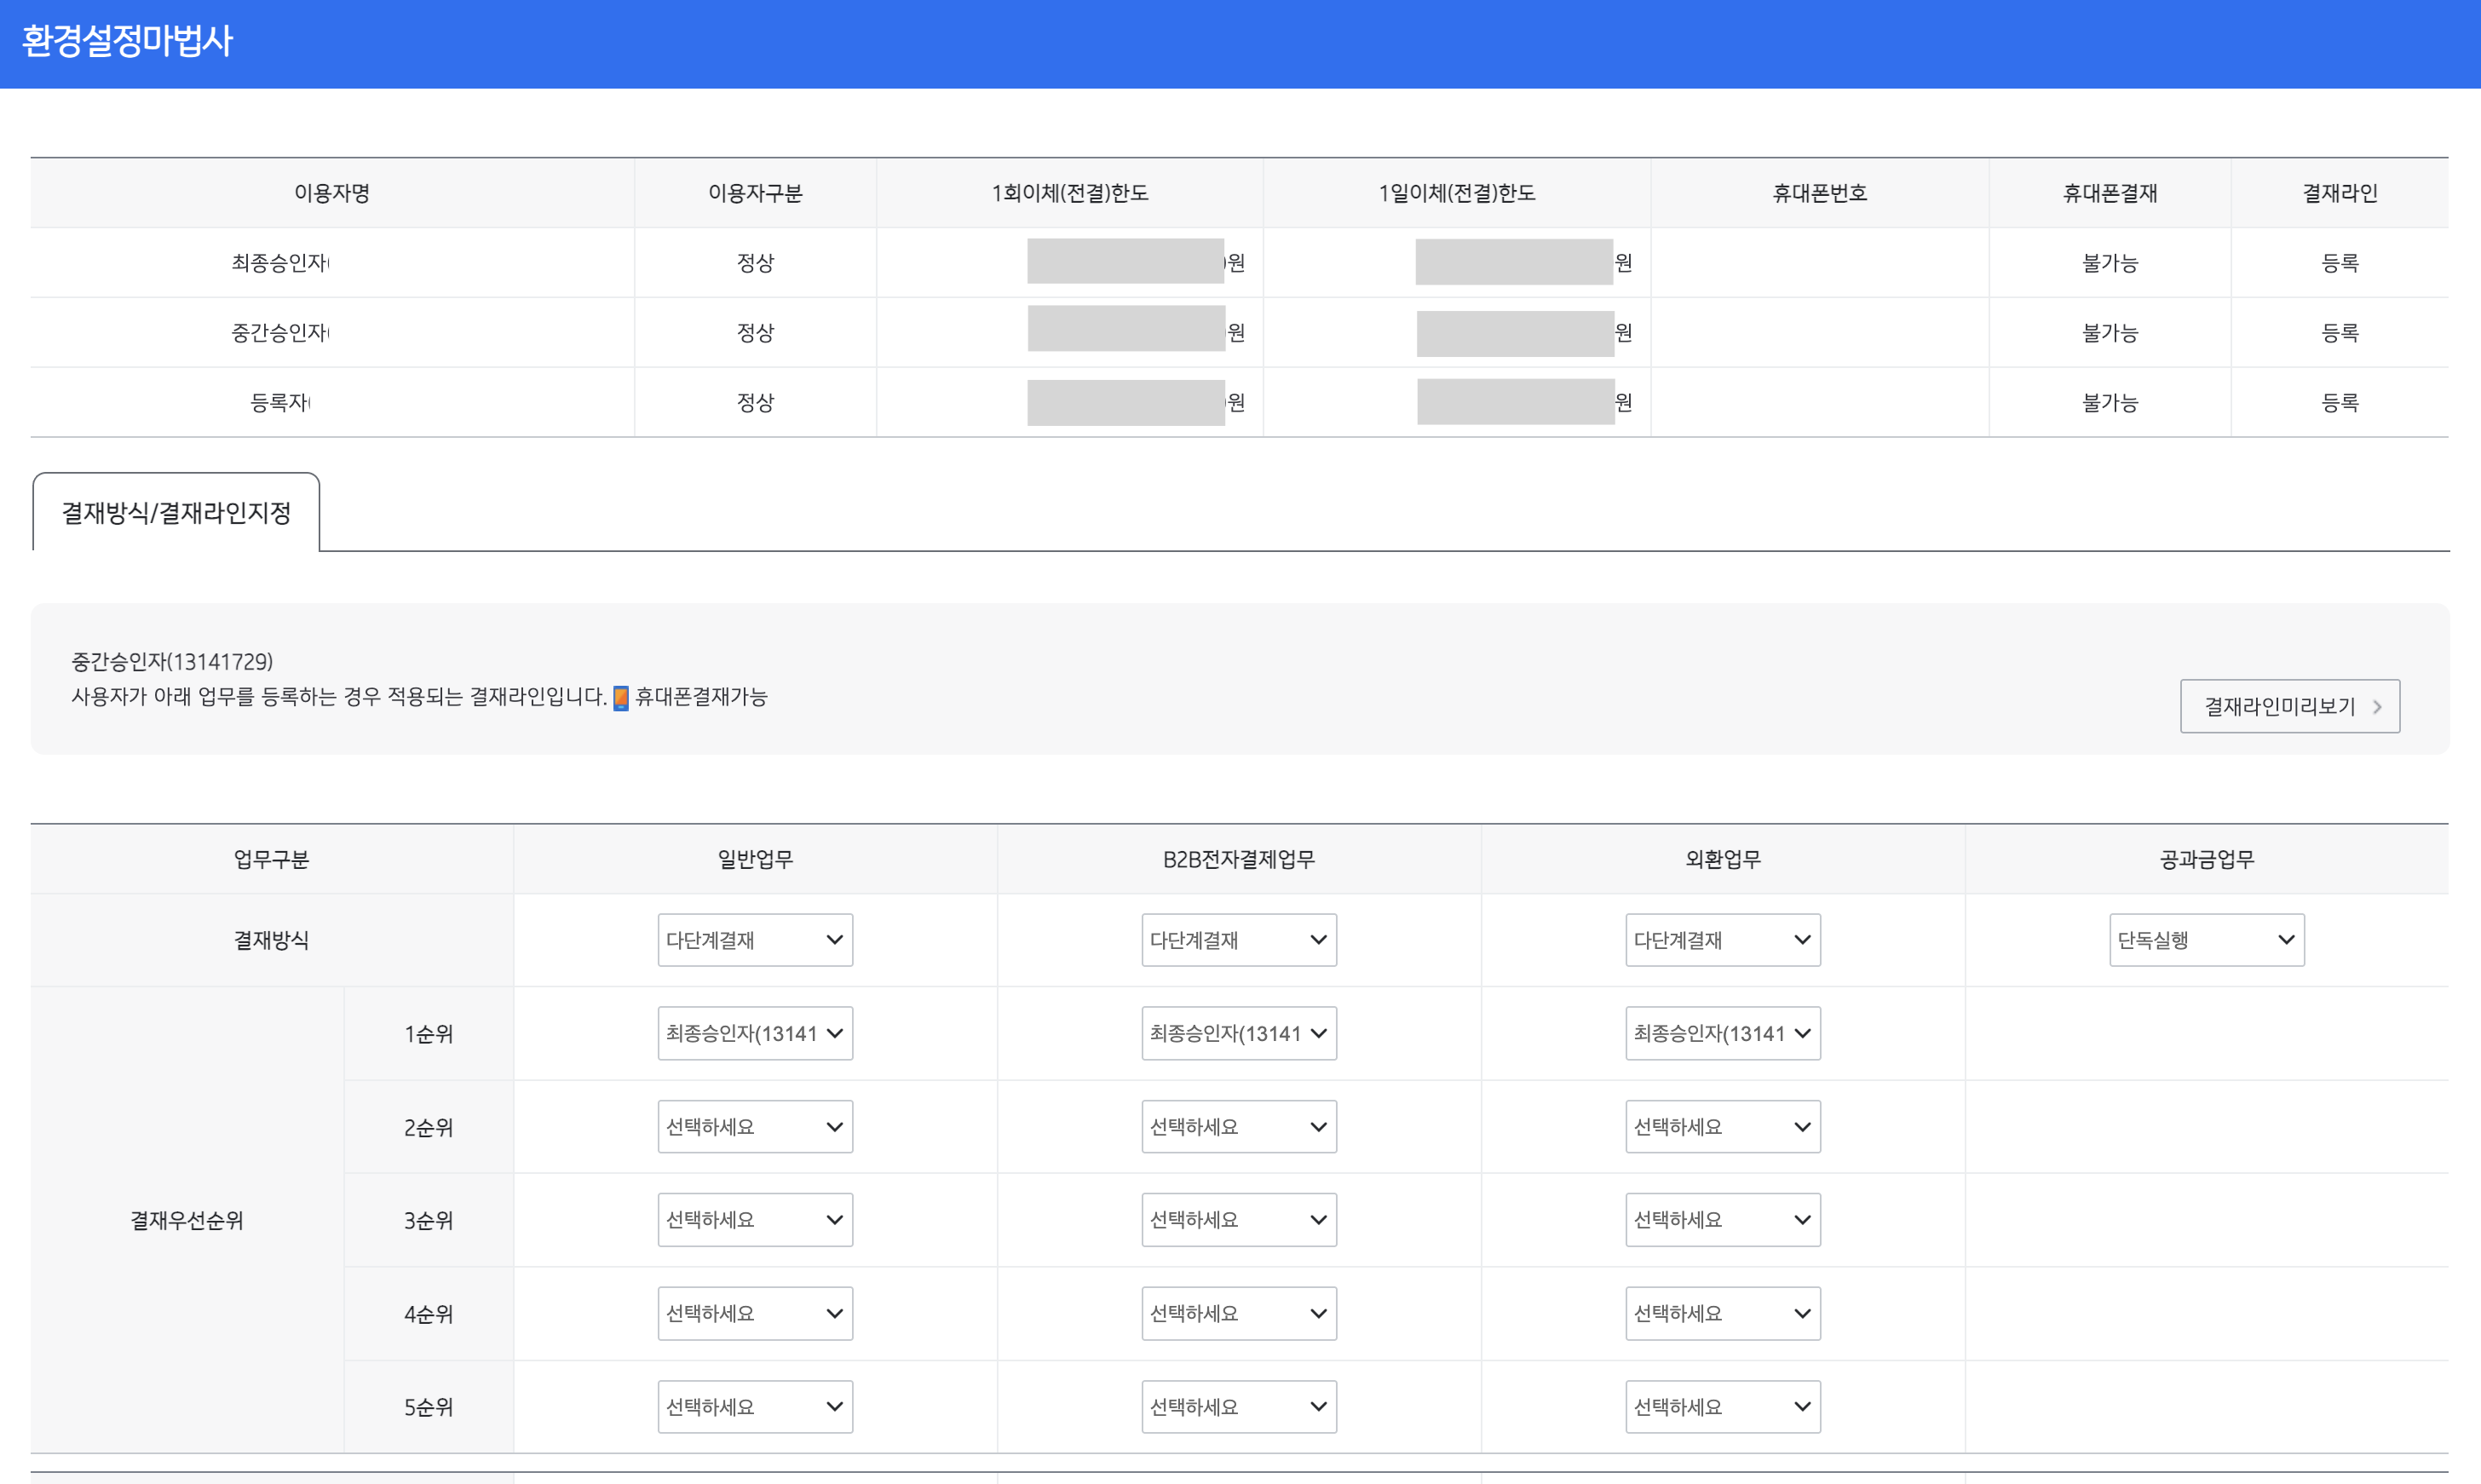This screenshot has height=1484, width=2481.
Task: Expand 4순위 dropdown under 외환업무
Action: (1722, 1313)
